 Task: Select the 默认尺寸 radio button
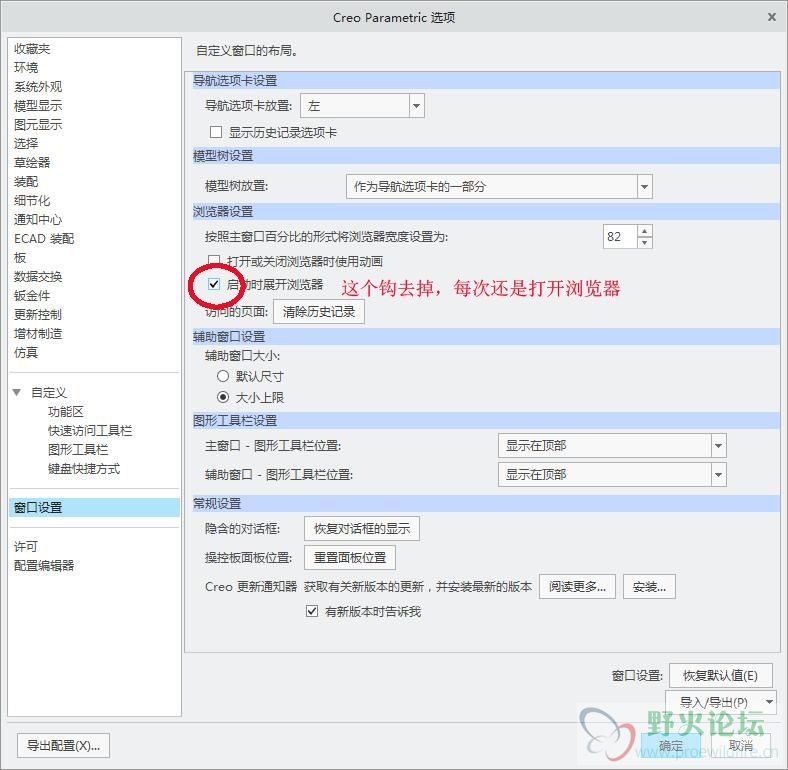point(223,376)
